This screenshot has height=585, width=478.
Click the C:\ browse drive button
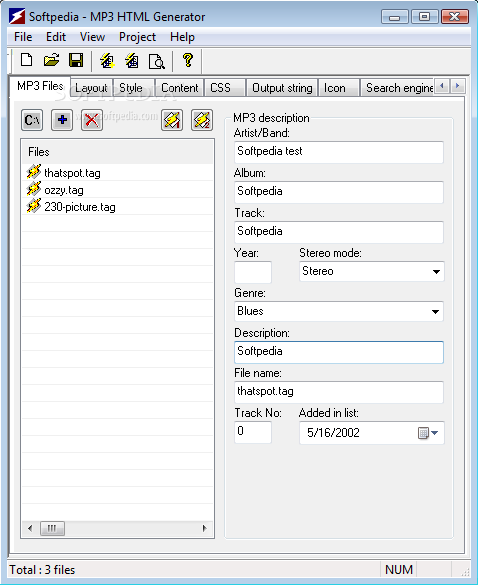click(x=32, y=120)
